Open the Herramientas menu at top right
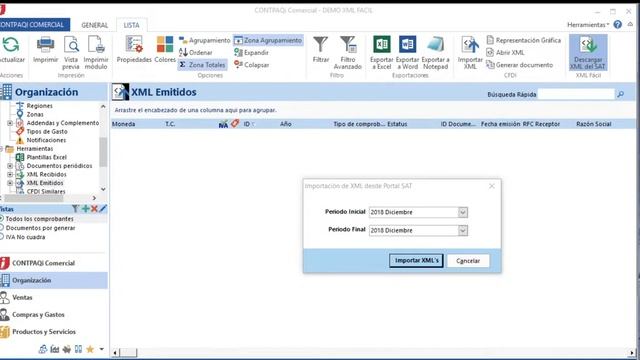Image resolution: width=640 pixels, height=360 pixels. pyautogui.click(x=588, y=25)
